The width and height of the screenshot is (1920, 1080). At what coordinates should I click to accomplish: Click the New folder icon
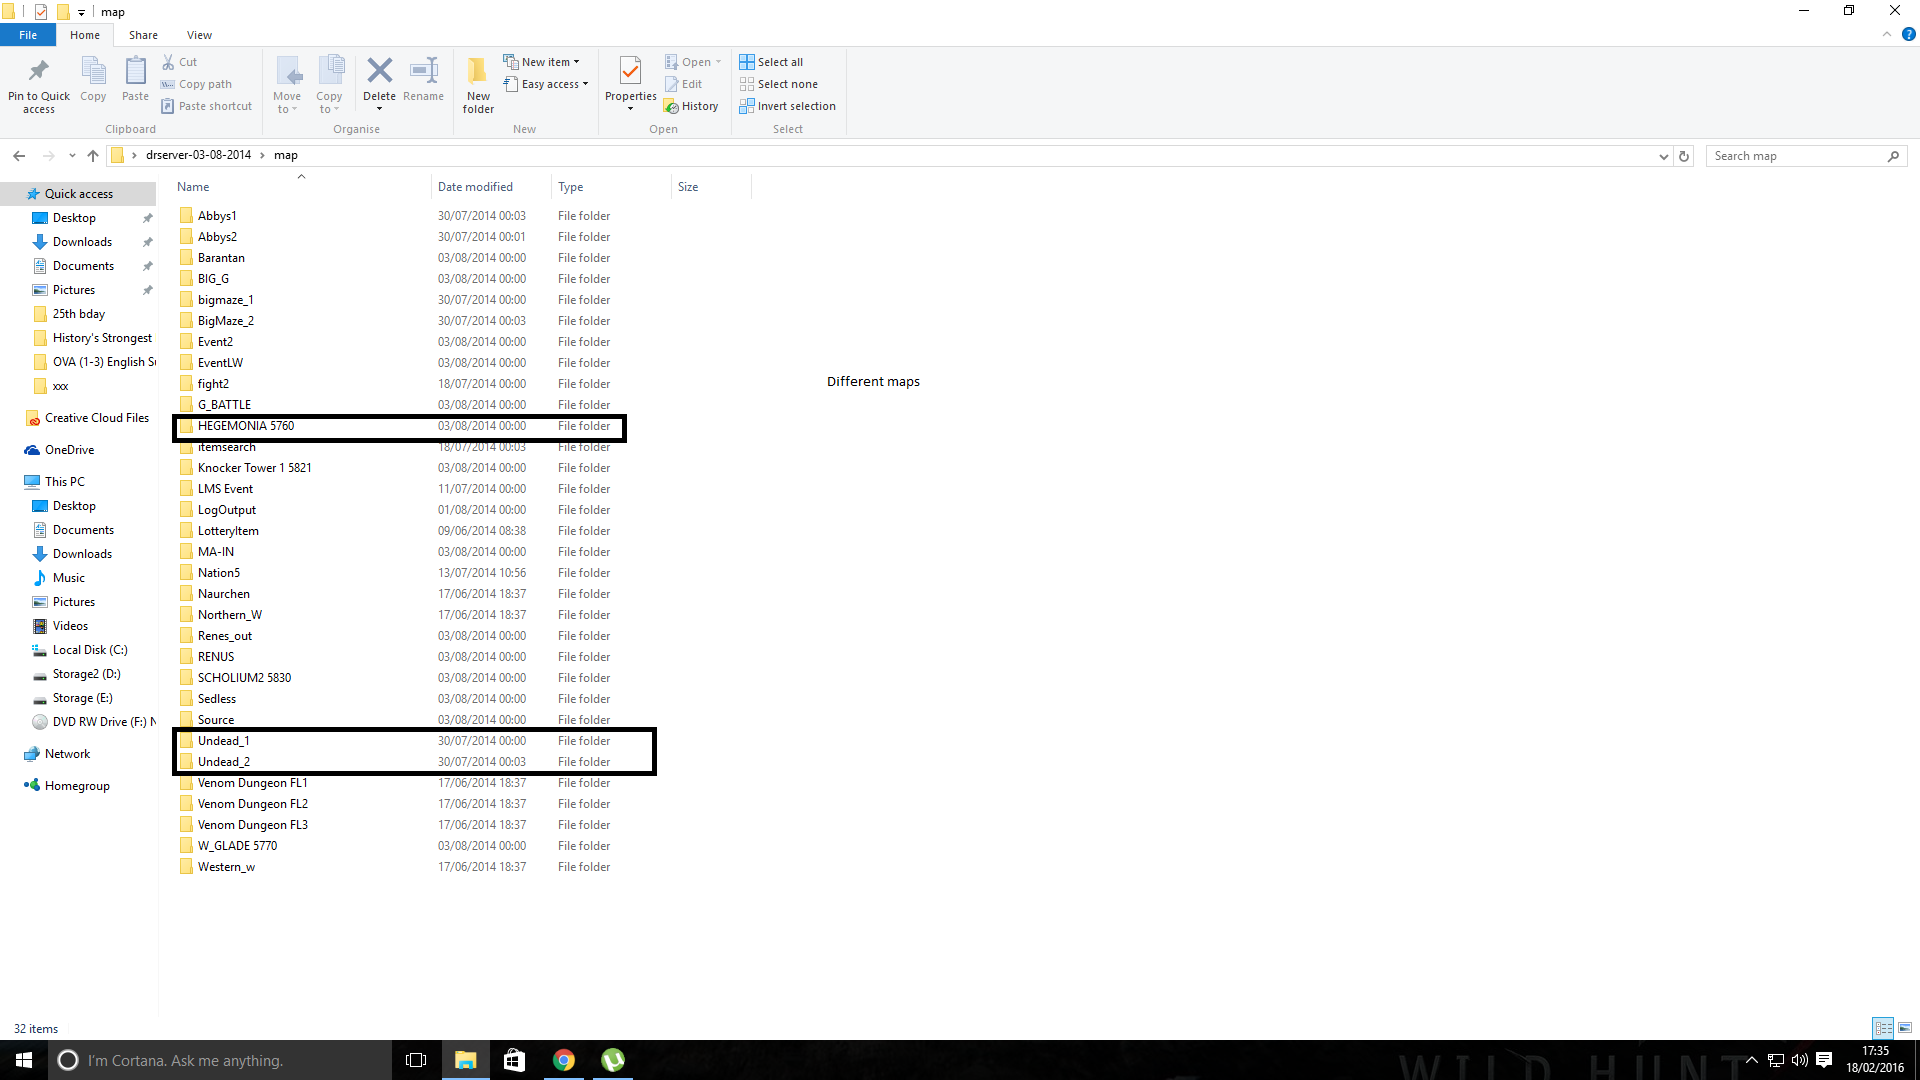click(478, 72)
